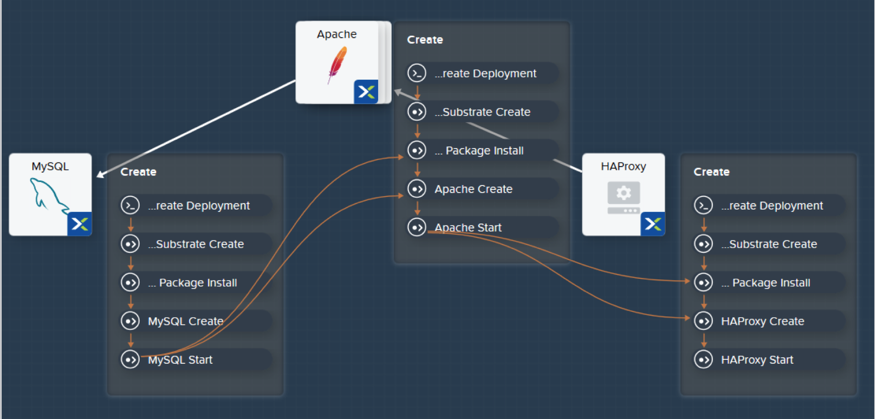The image size is (875, 419).
Task: Click the Apache Substrate Create task icon
Action: (x=416, y=112)
